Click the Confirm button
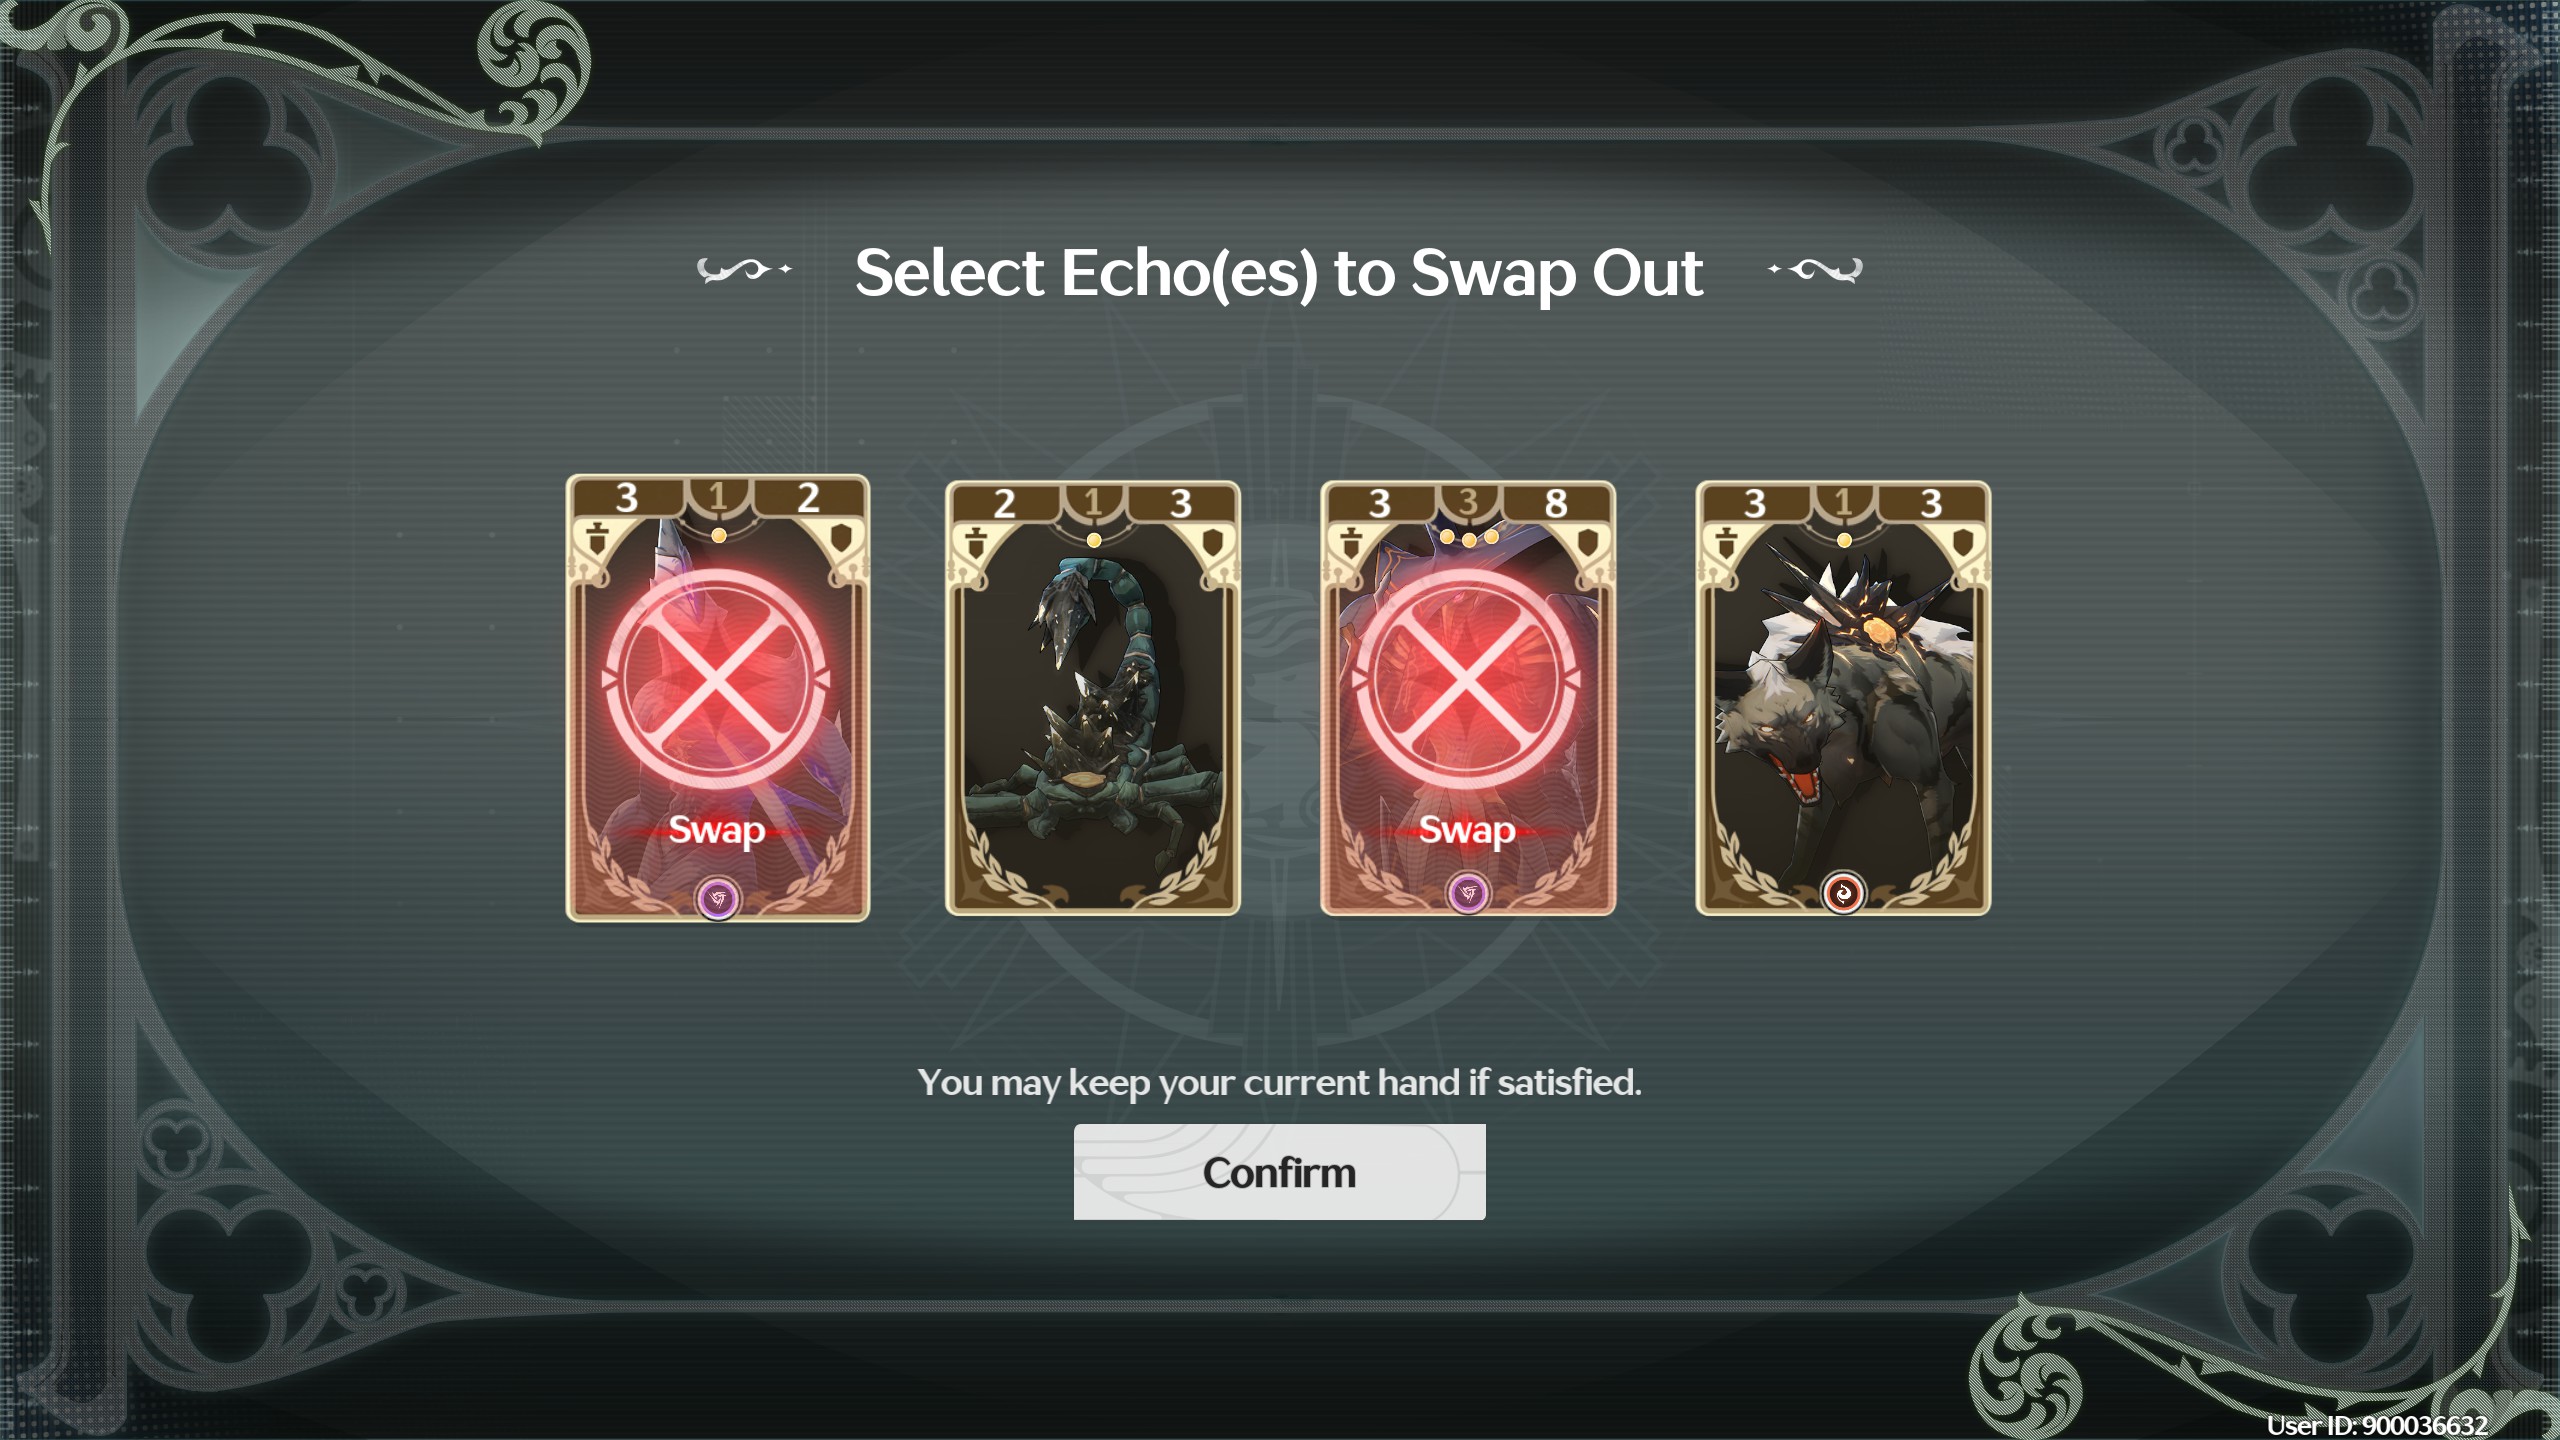The image size is (2560, 1440). [1279, 1171]
